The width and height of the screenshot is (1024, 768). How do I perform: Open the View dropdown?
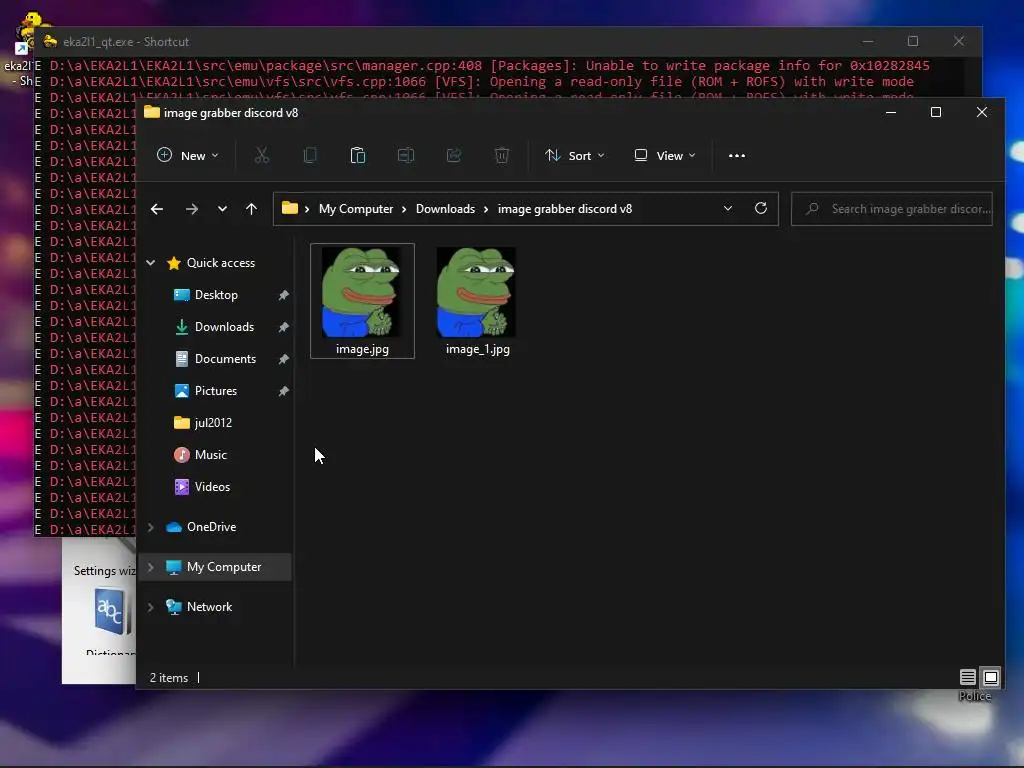[664, 155]
